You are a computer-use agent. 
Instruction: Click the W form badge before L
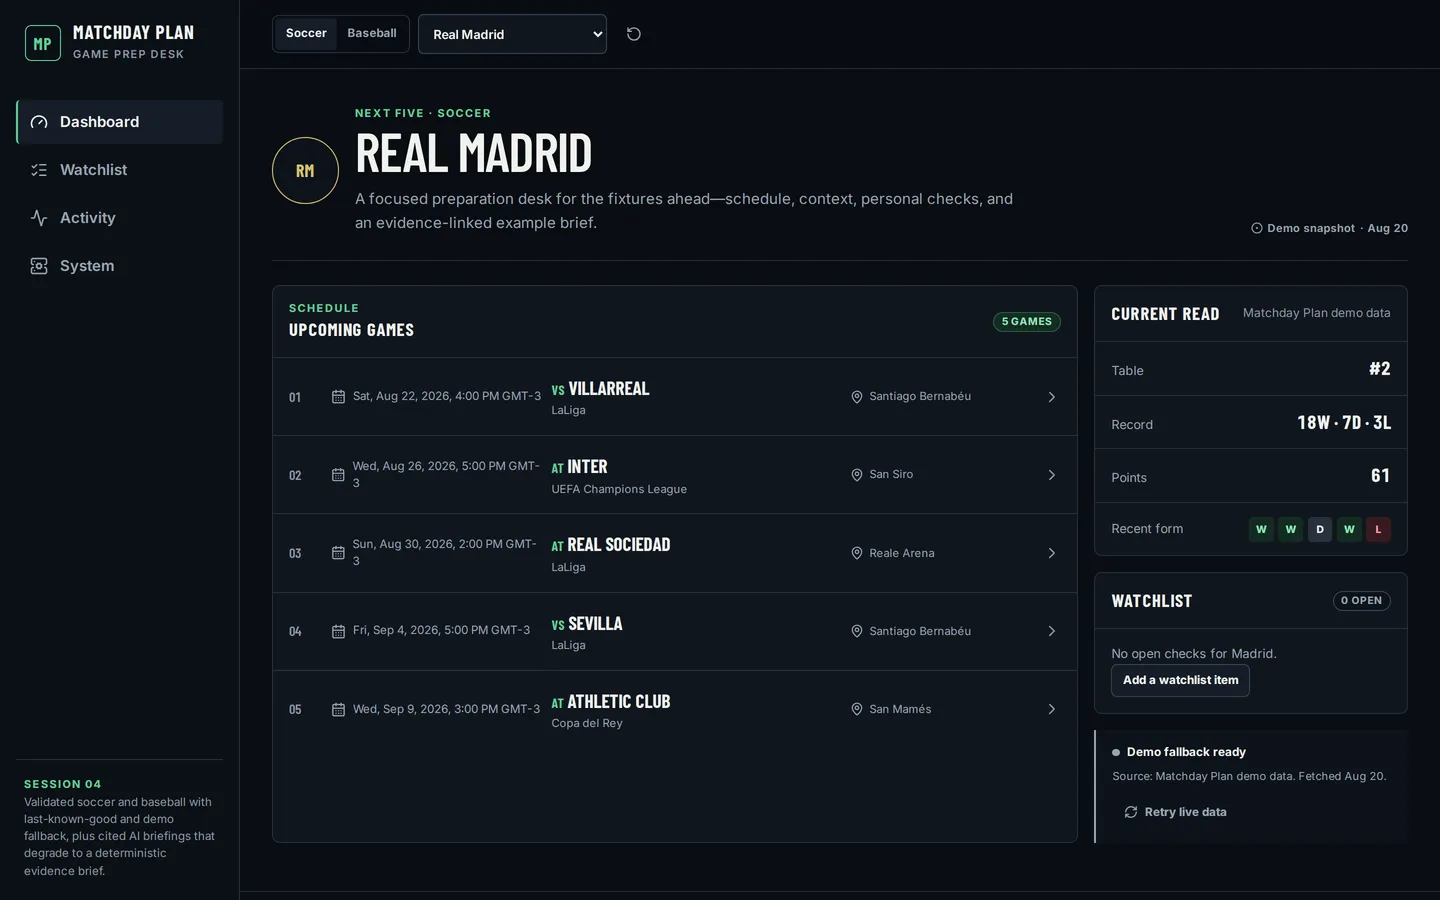click(x=1349, y=529)
